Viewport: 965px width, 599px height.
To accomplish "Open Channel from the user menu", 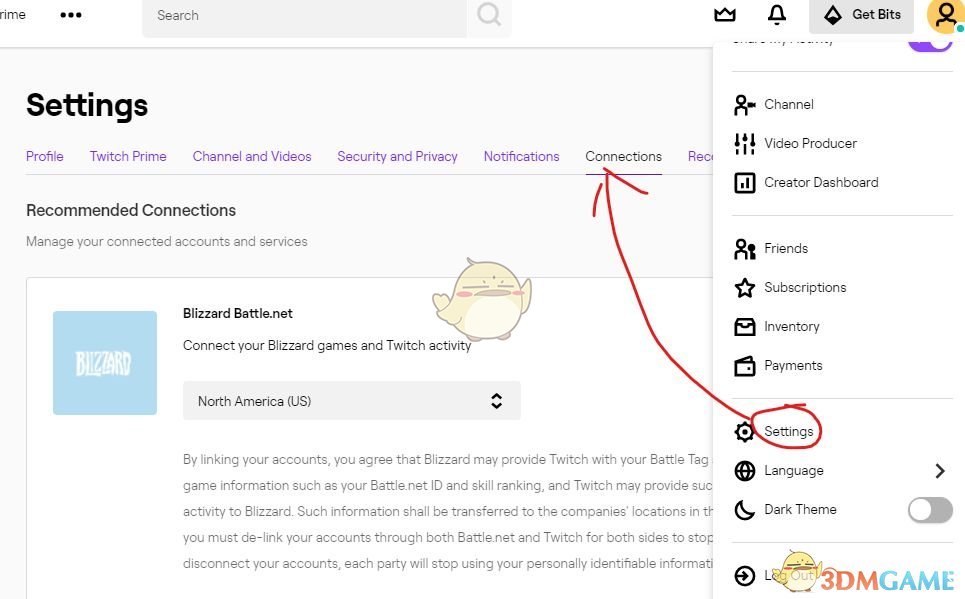I will [x=788, y=105].
